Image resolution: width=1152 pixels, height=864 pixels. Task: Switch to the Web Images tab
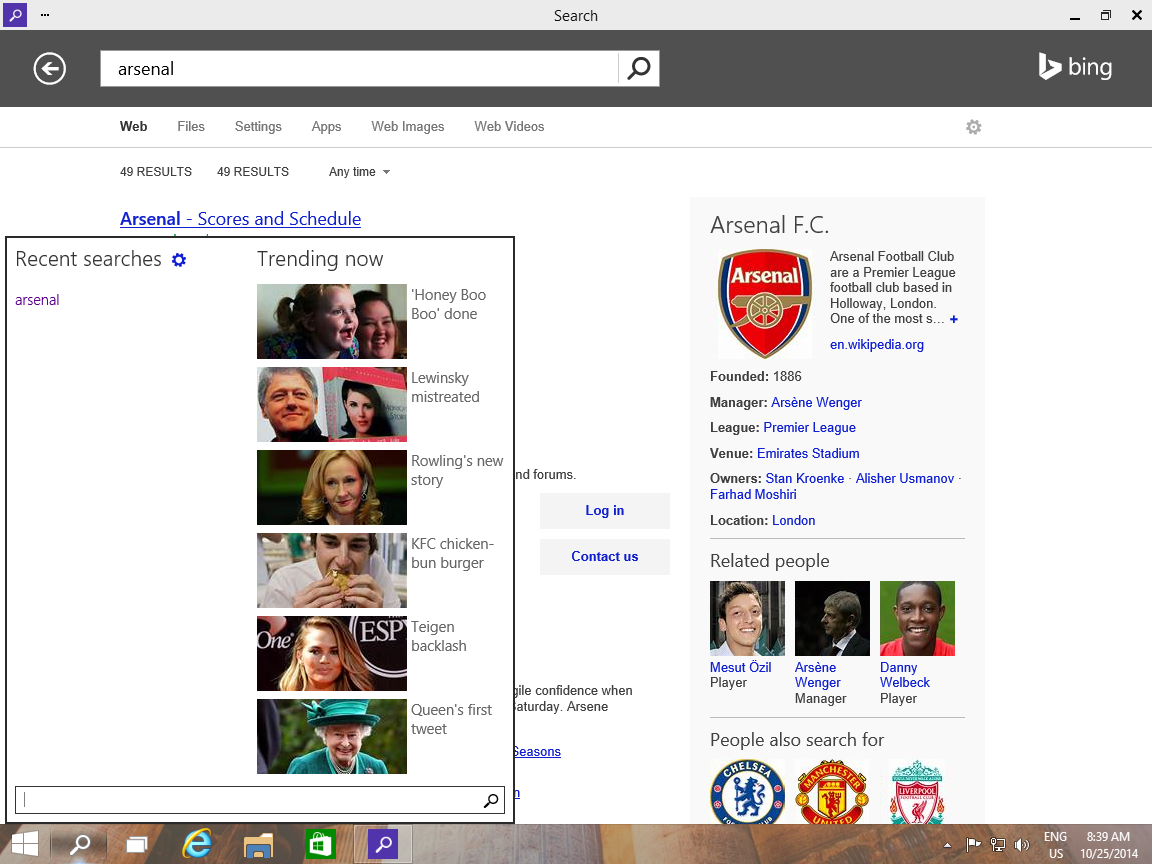pos(408,126)
